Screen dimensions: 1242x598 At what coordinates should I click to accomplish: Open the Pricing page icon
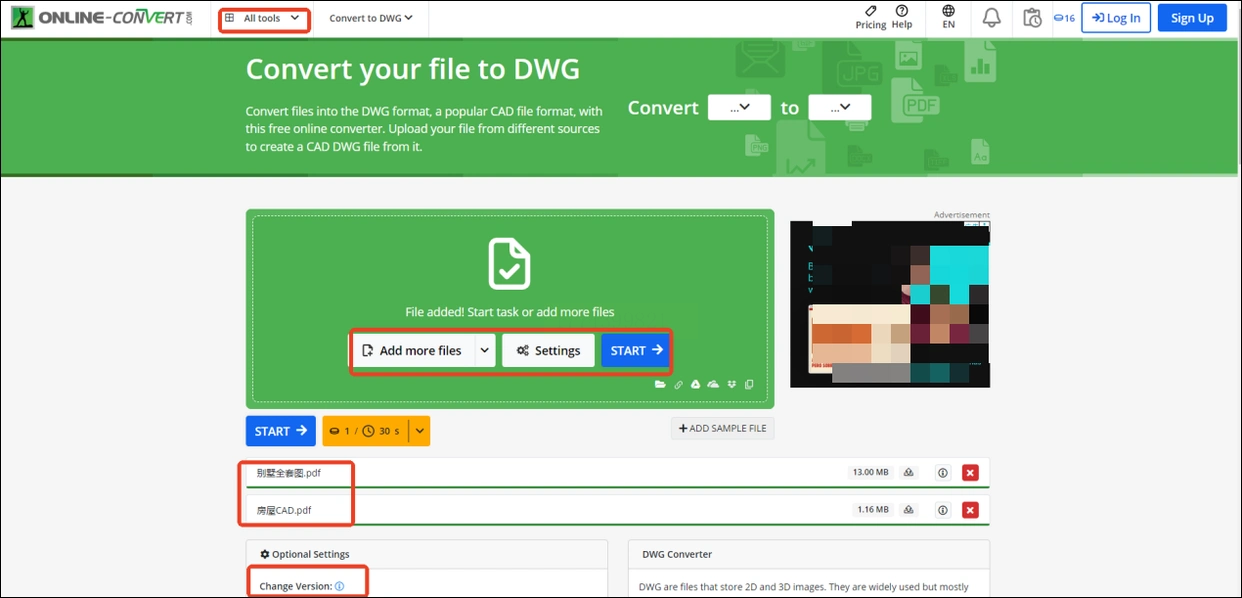tap(870, 11)
